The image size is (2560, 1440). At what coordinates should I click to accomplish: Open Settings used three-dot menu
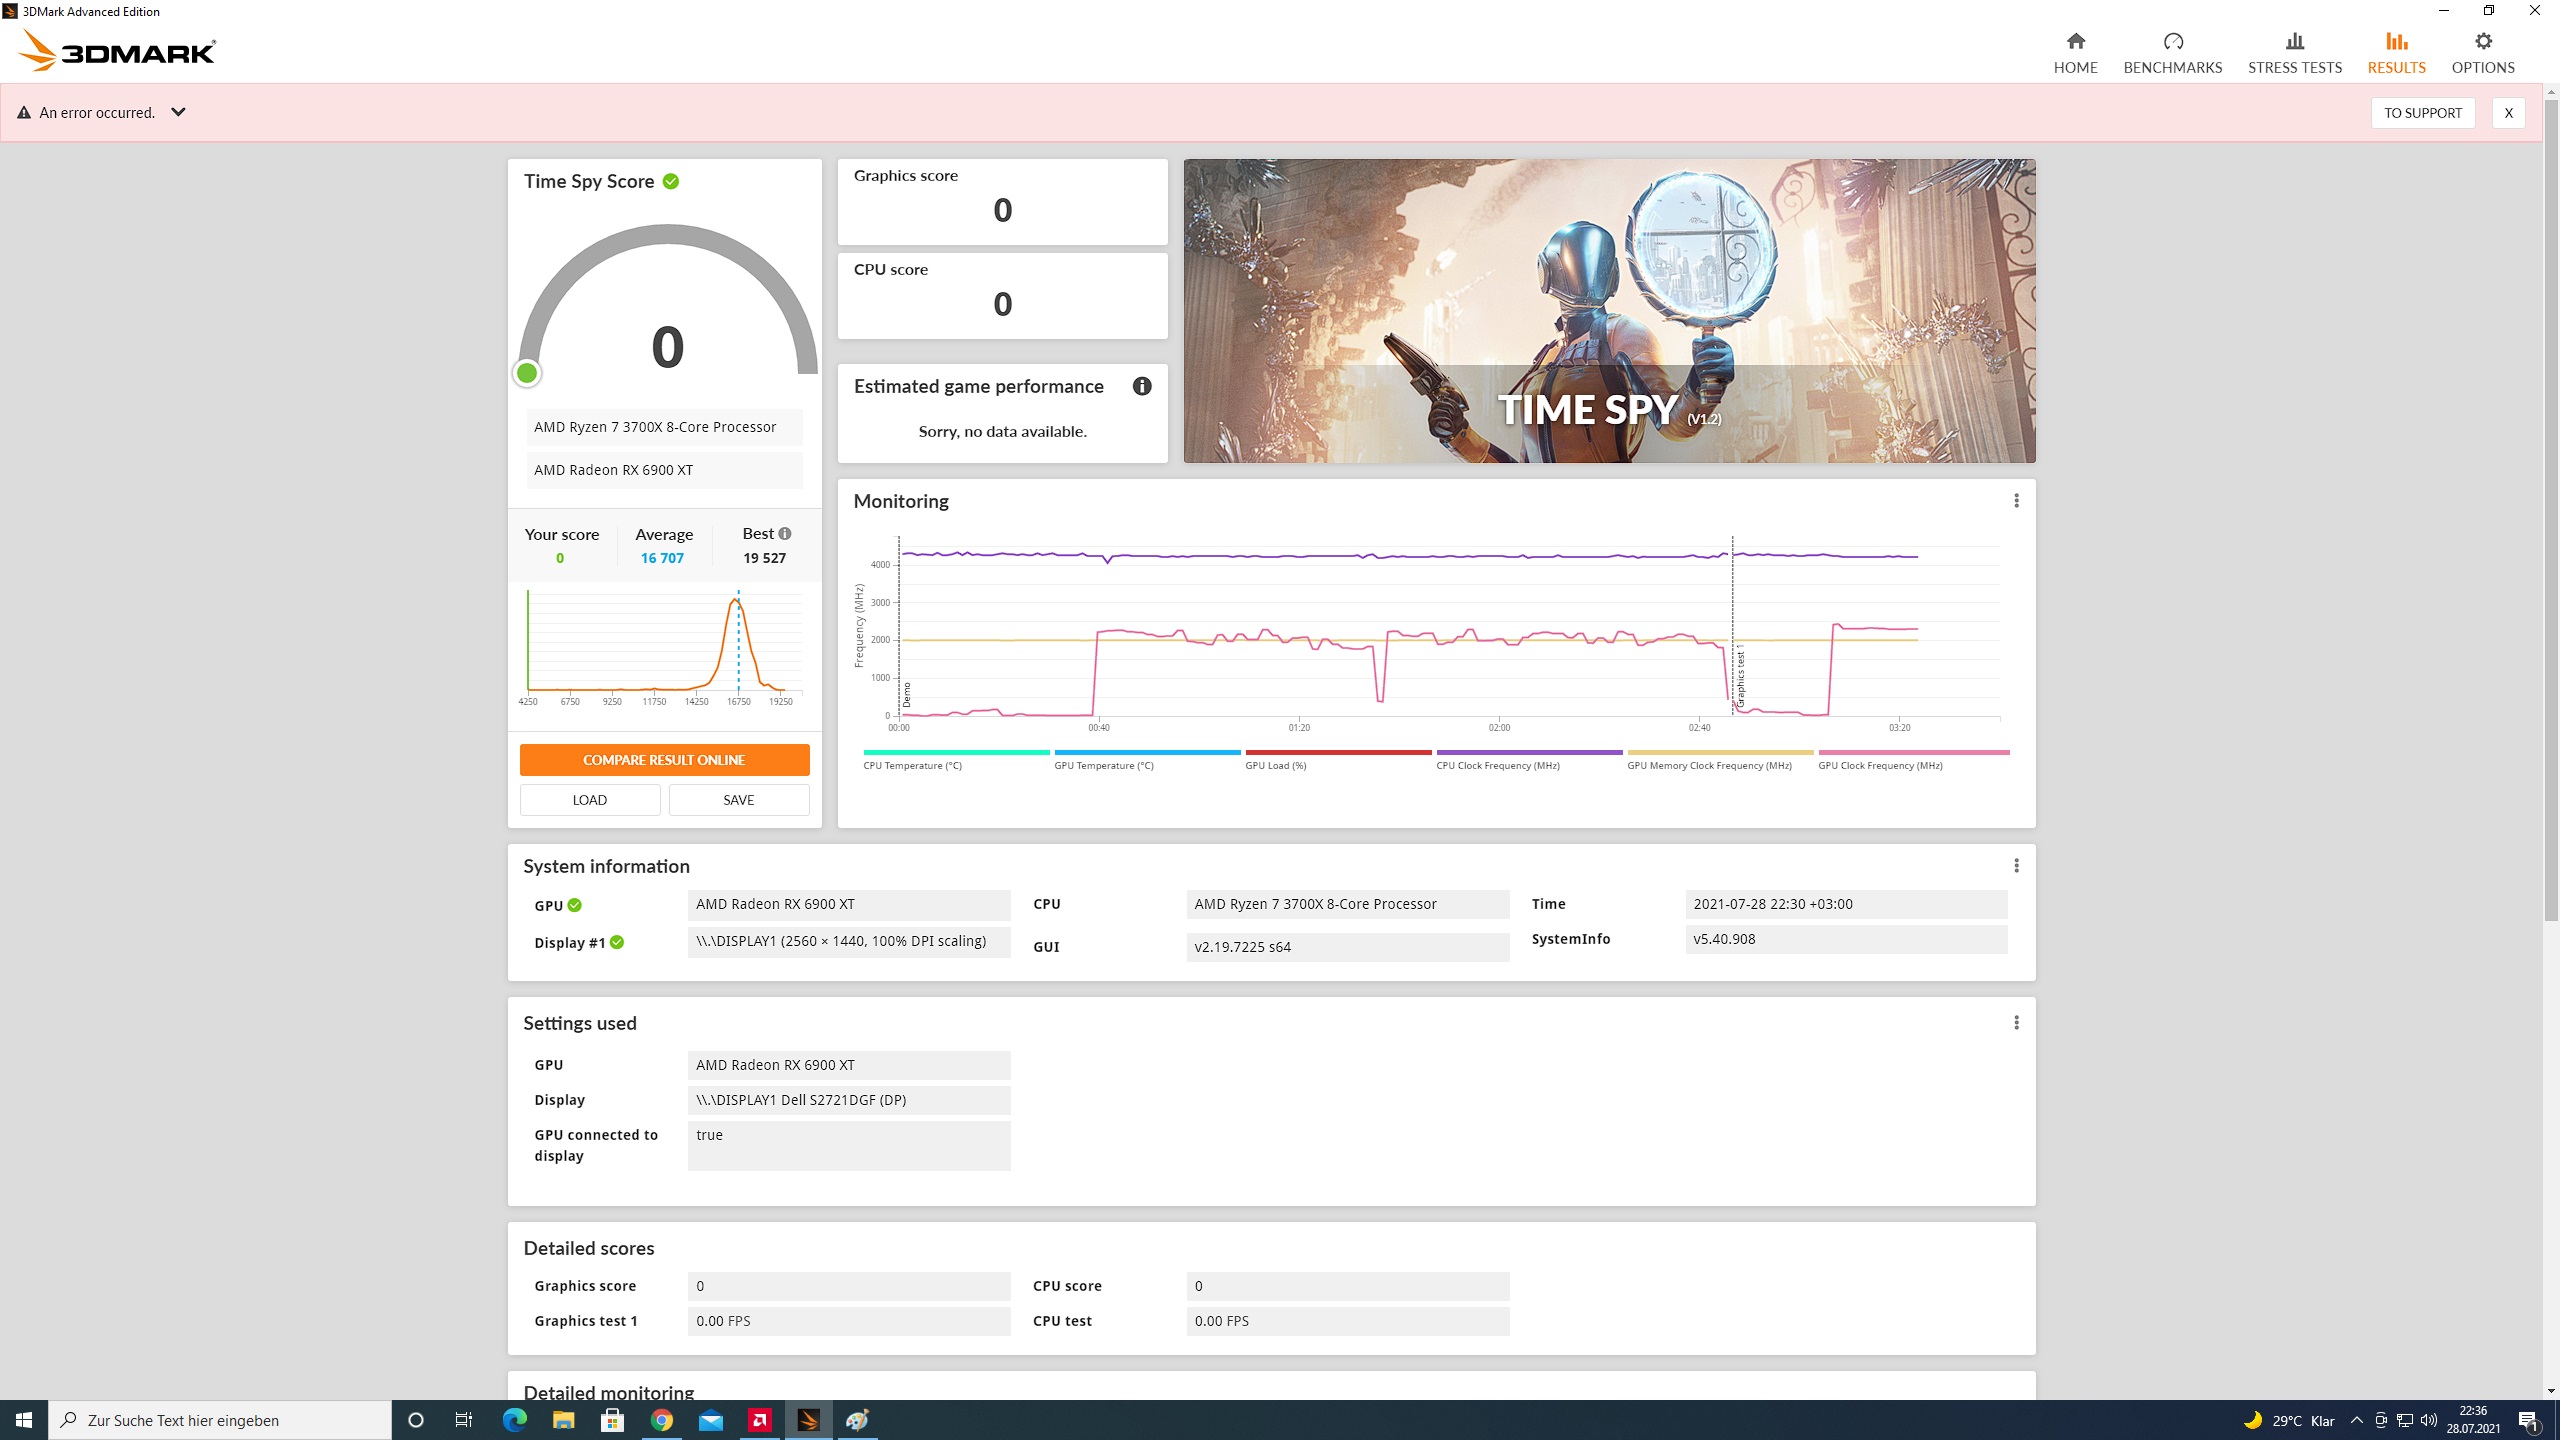tap(2016, 1023)
